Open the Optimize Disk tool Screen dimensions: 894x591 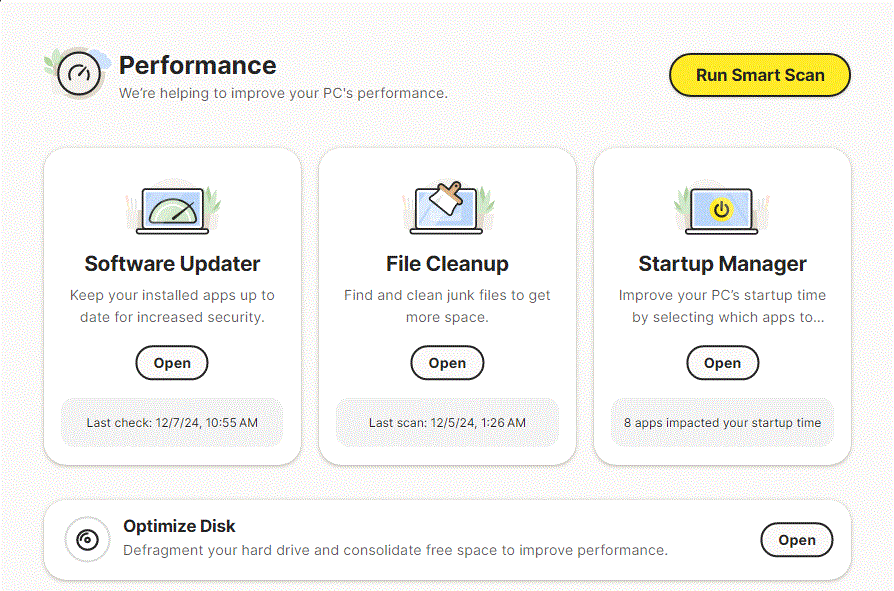click(x=796, y=540)
